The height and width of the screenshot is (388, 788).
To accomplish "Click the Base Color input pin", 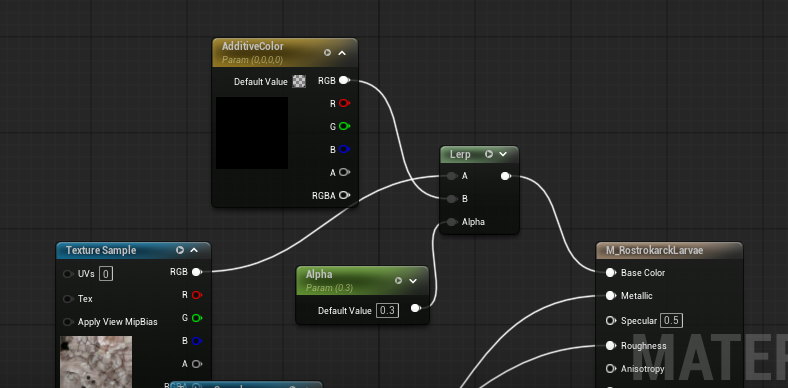I will pyautogui.click(x=611, y=272).
